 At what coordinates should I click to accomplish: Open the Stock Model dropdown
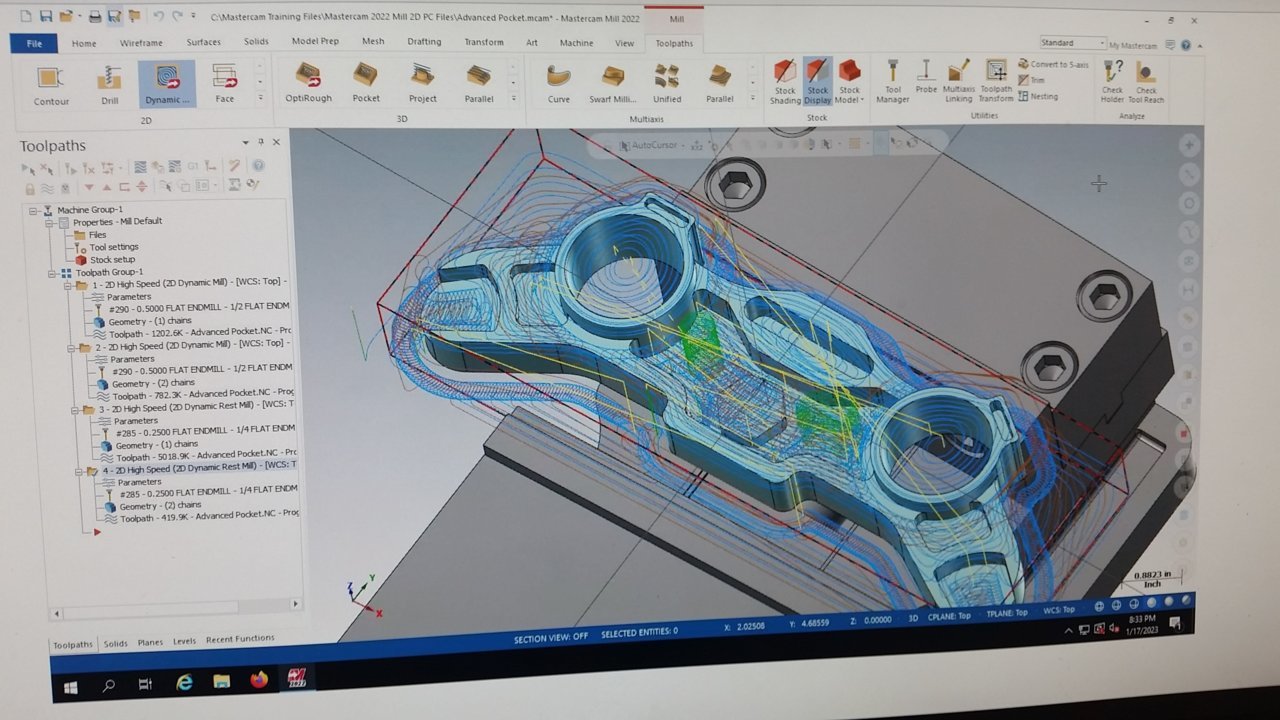850,82
